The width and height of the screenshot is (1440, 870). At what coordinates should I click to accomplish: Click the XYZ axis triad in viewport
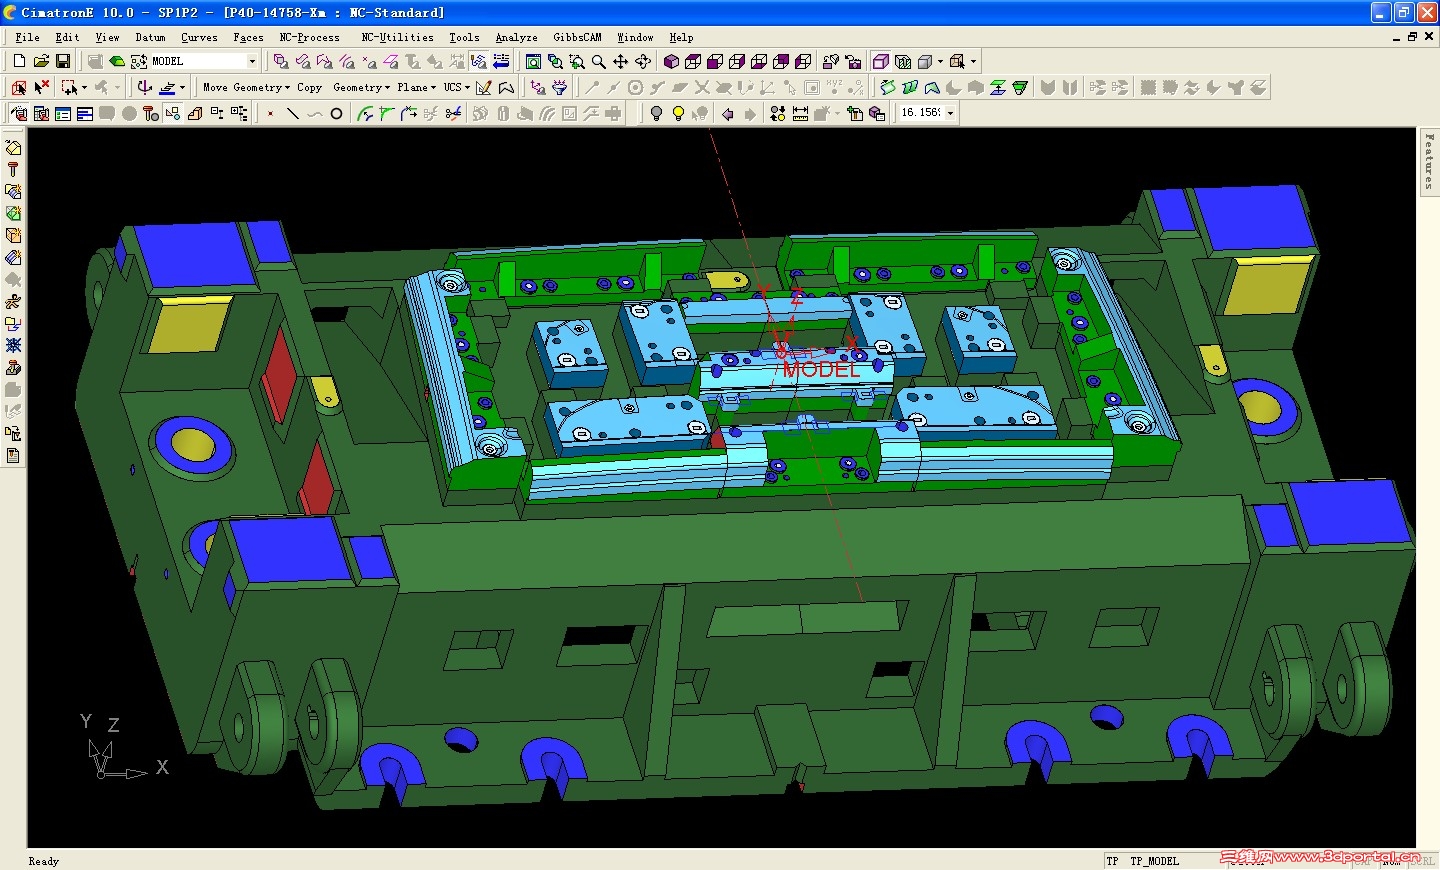click(122, 747)
